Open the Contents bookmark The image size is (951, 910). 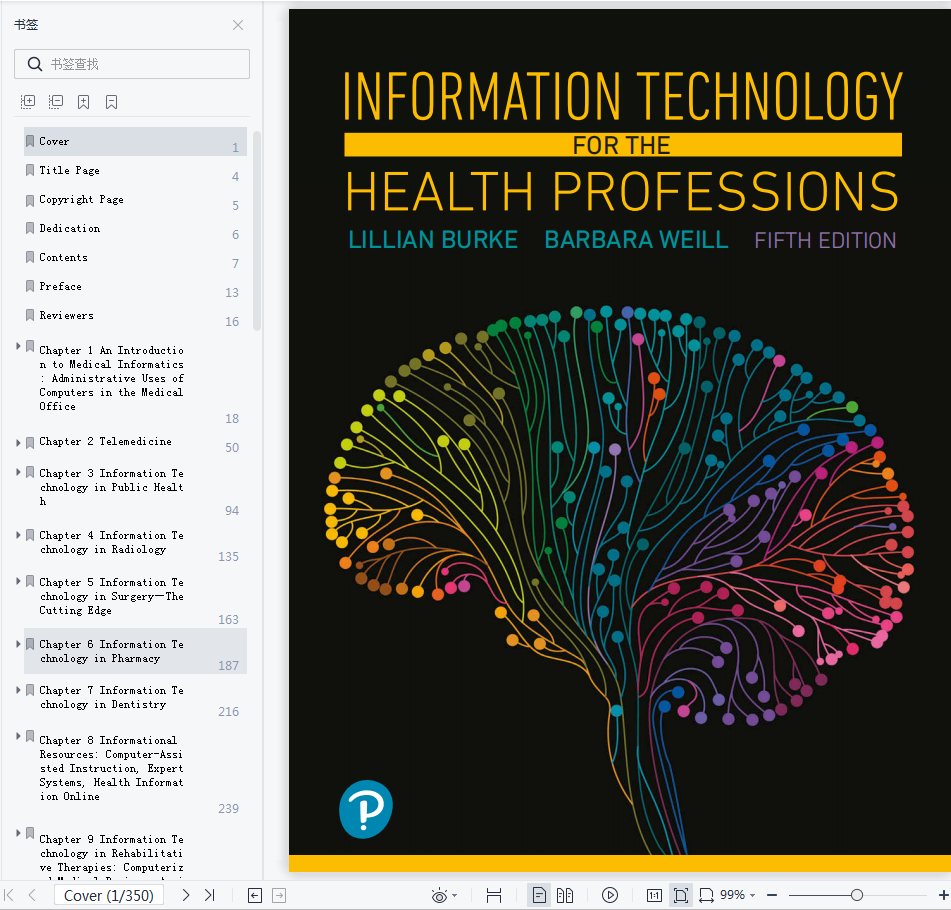pos(135,258)
